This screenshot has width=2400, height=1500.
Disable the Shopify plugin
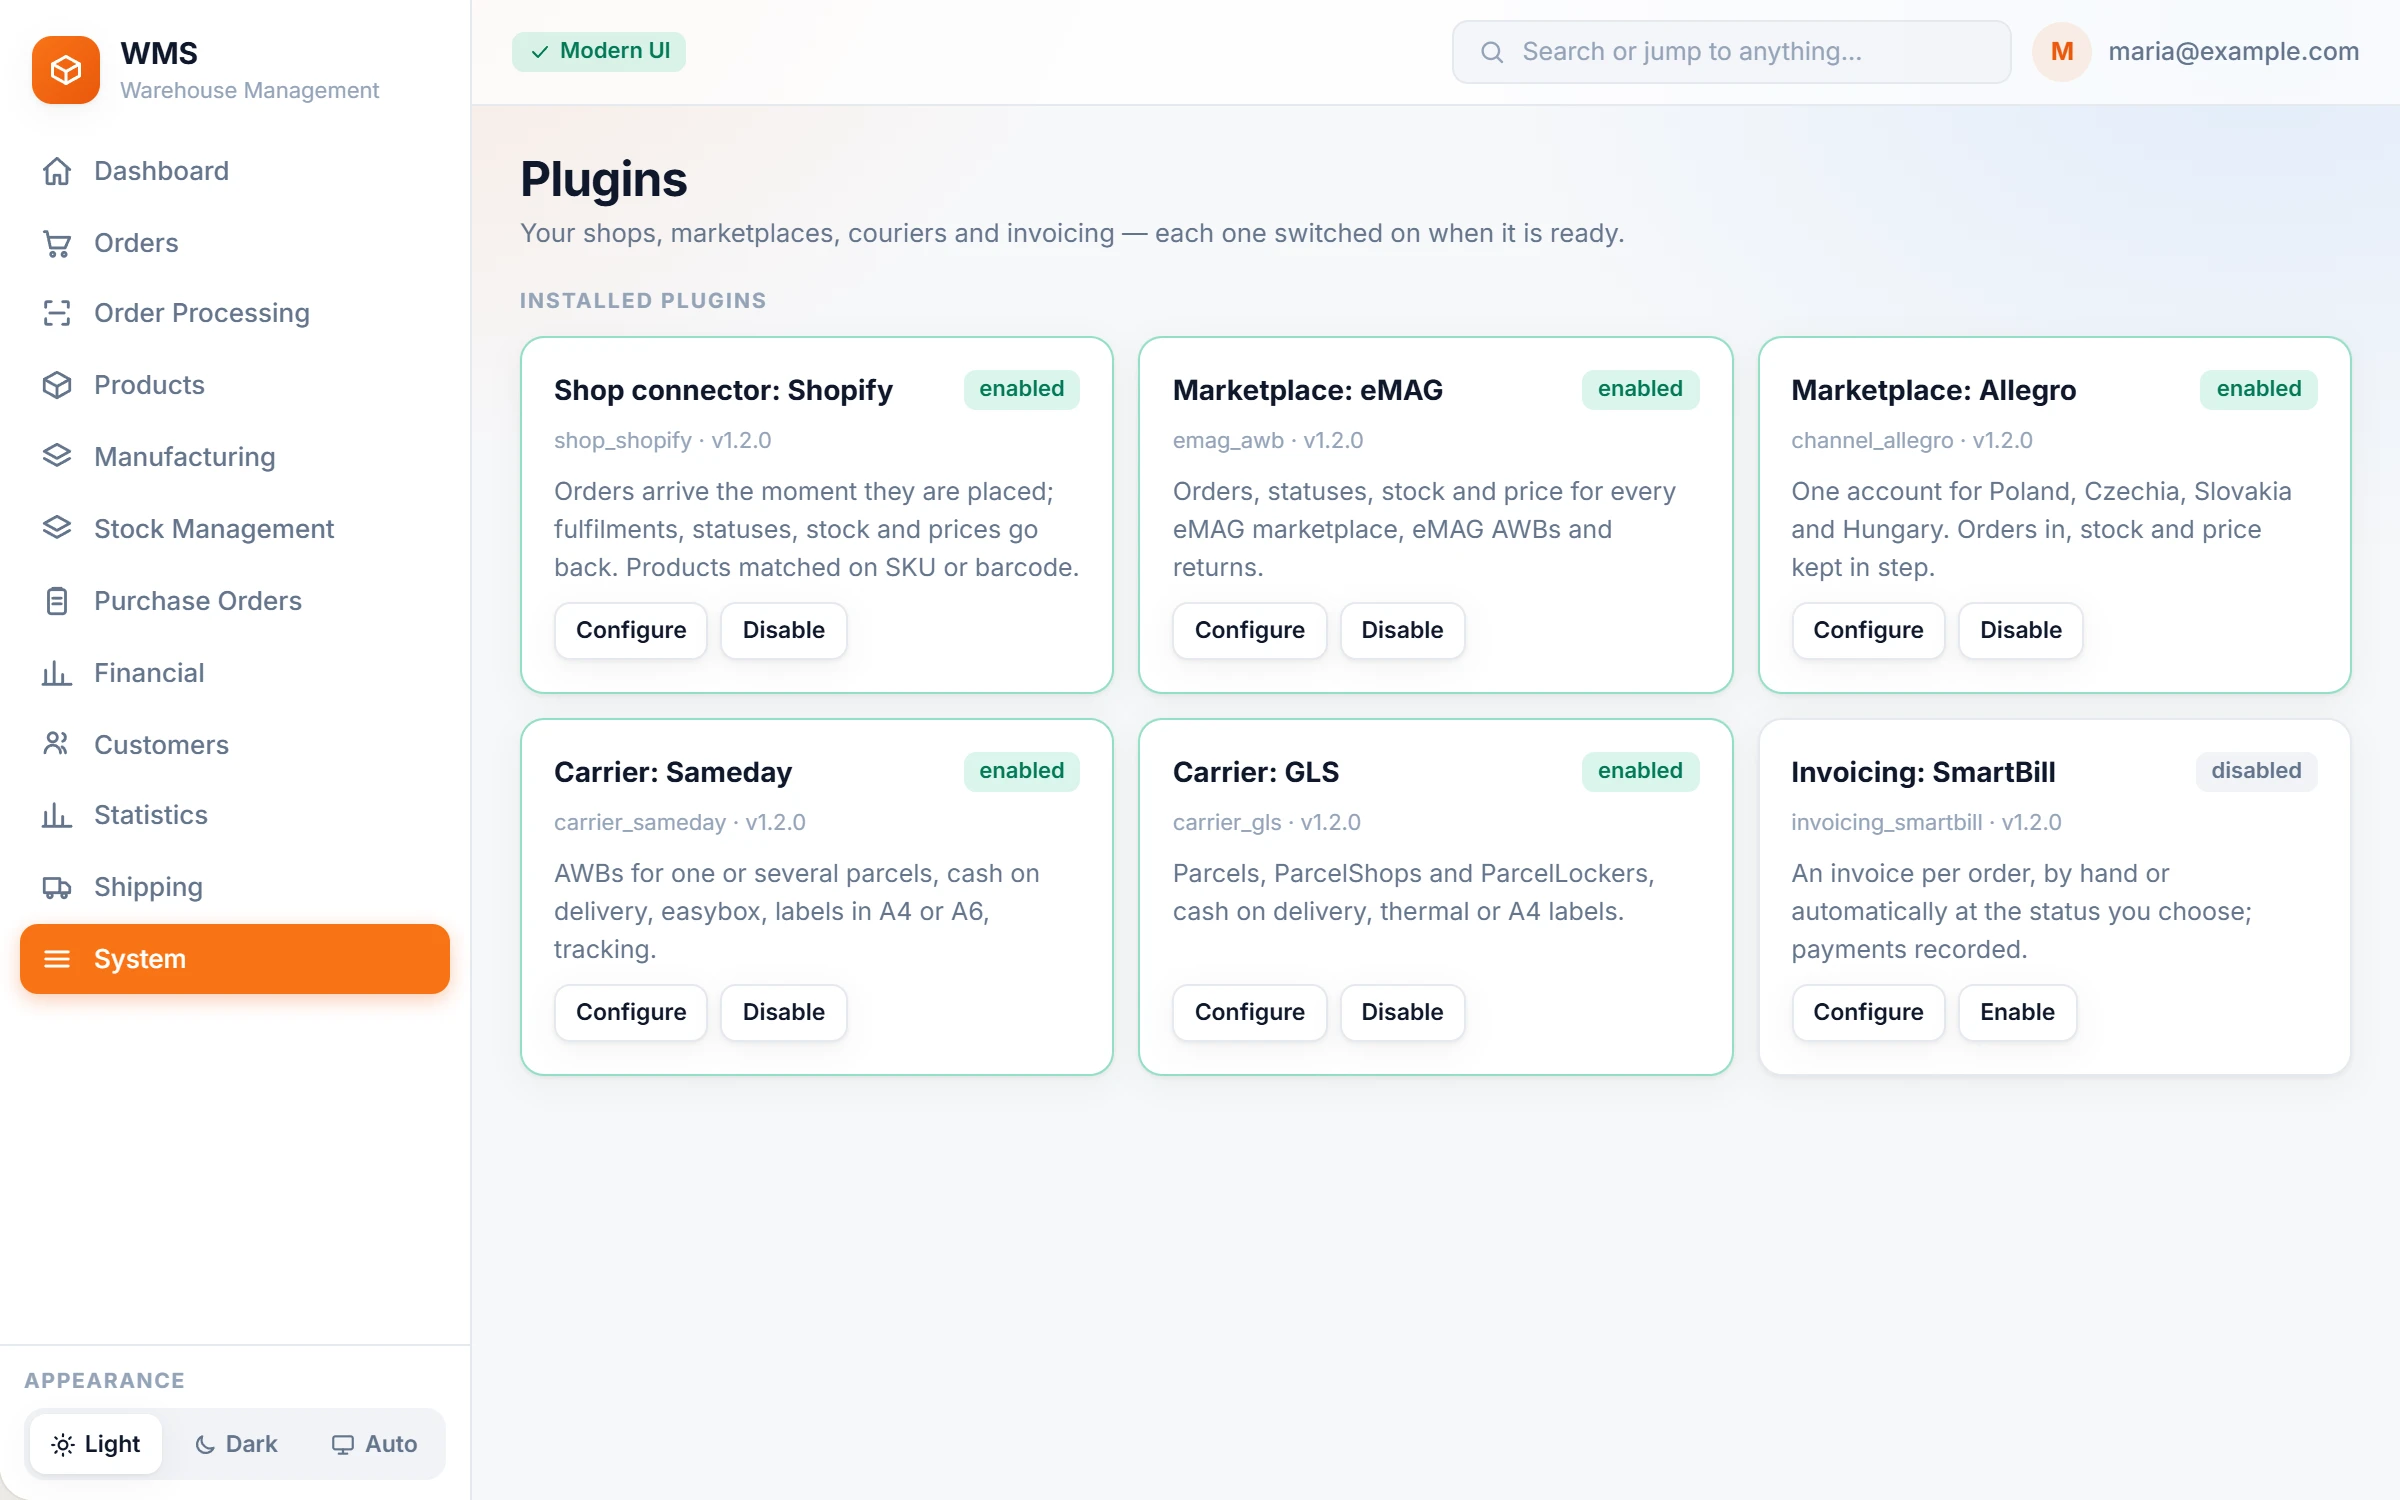pyautogui.click(x=784, y=630)
